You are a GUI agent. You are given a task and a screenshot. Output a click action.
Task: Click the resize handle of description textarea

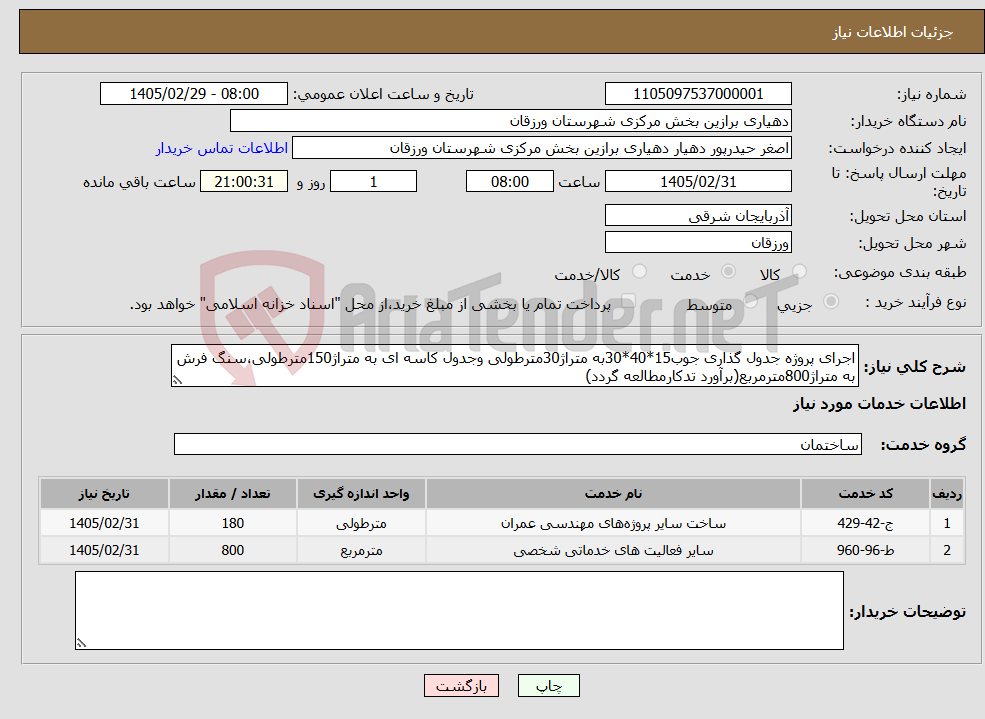tap(177, 380)
